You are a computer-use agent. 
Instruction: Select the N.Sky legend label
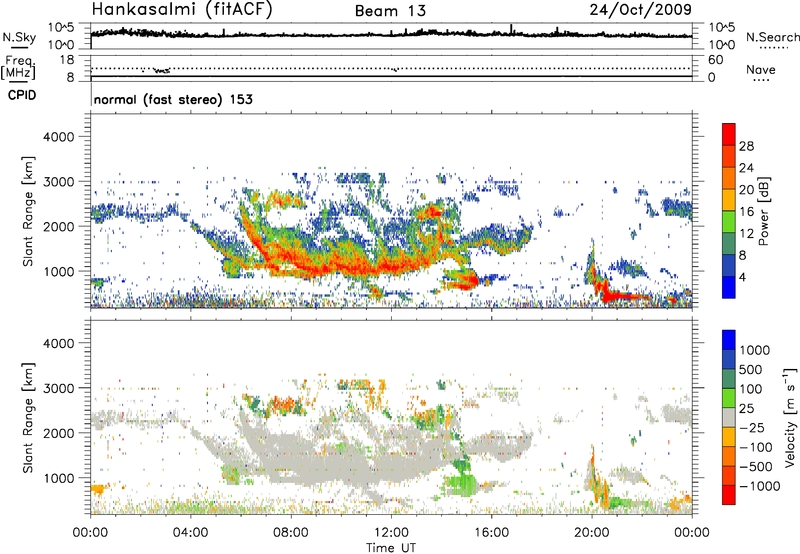19,37
